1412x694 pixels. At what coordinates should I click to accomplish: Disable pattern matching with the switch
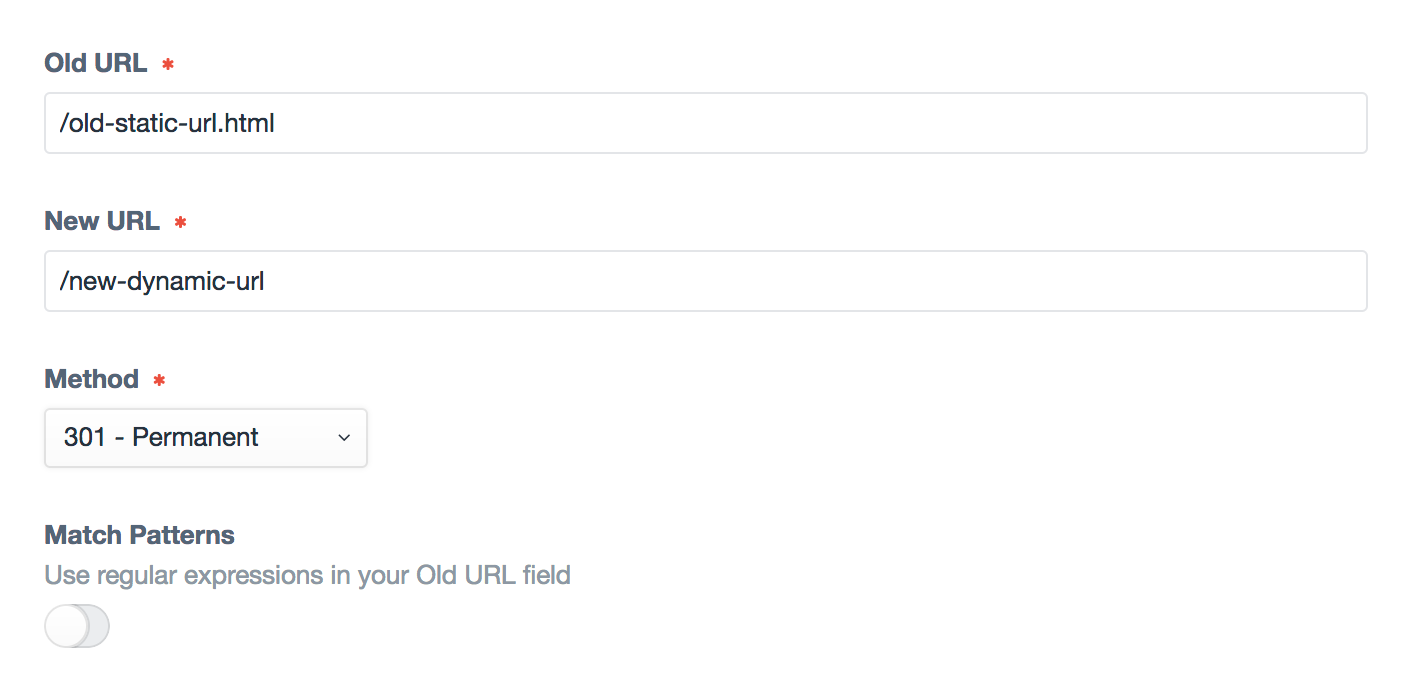pyautogui.click(x=77, y=625)
